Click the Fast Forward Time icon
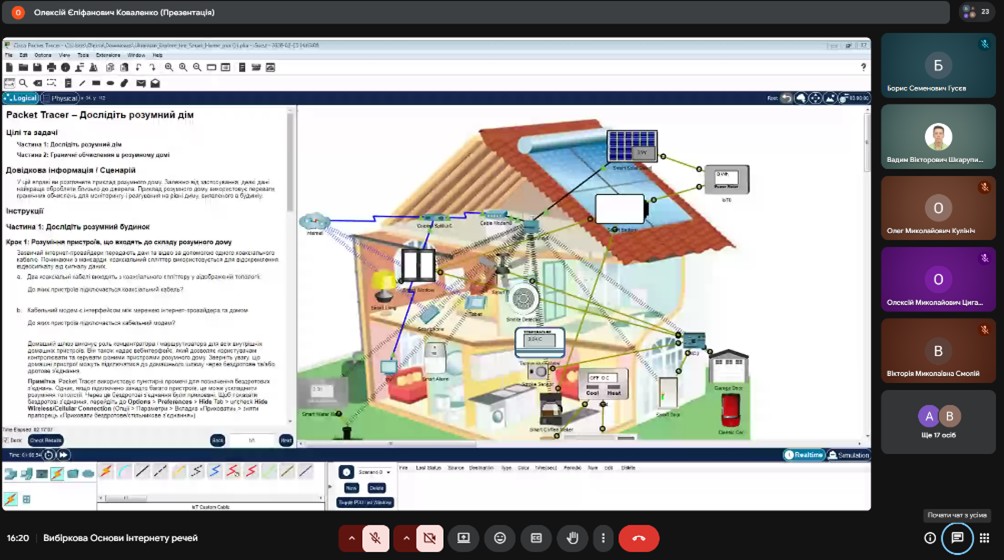 click(x=63, y=455)
